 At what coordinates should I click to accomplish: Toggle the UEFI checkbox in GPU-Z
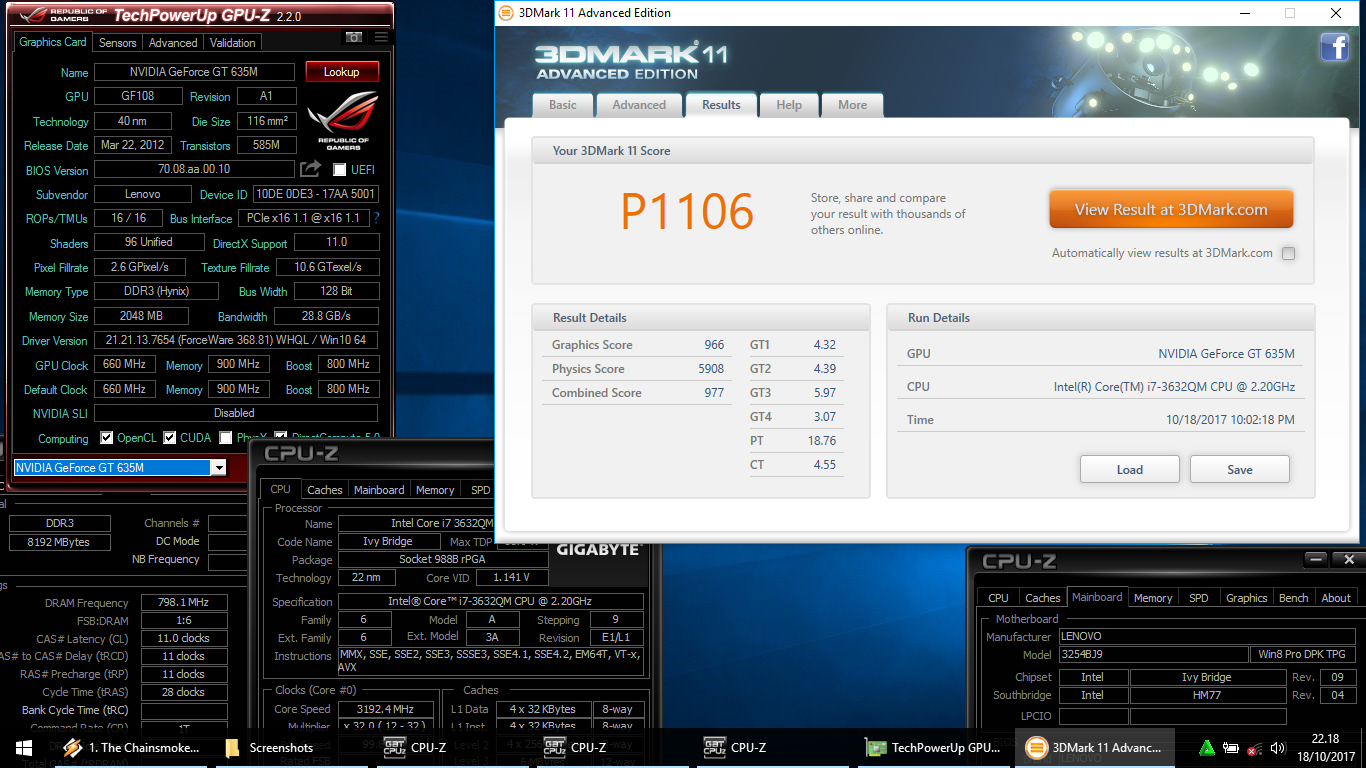tap(340, 170)
